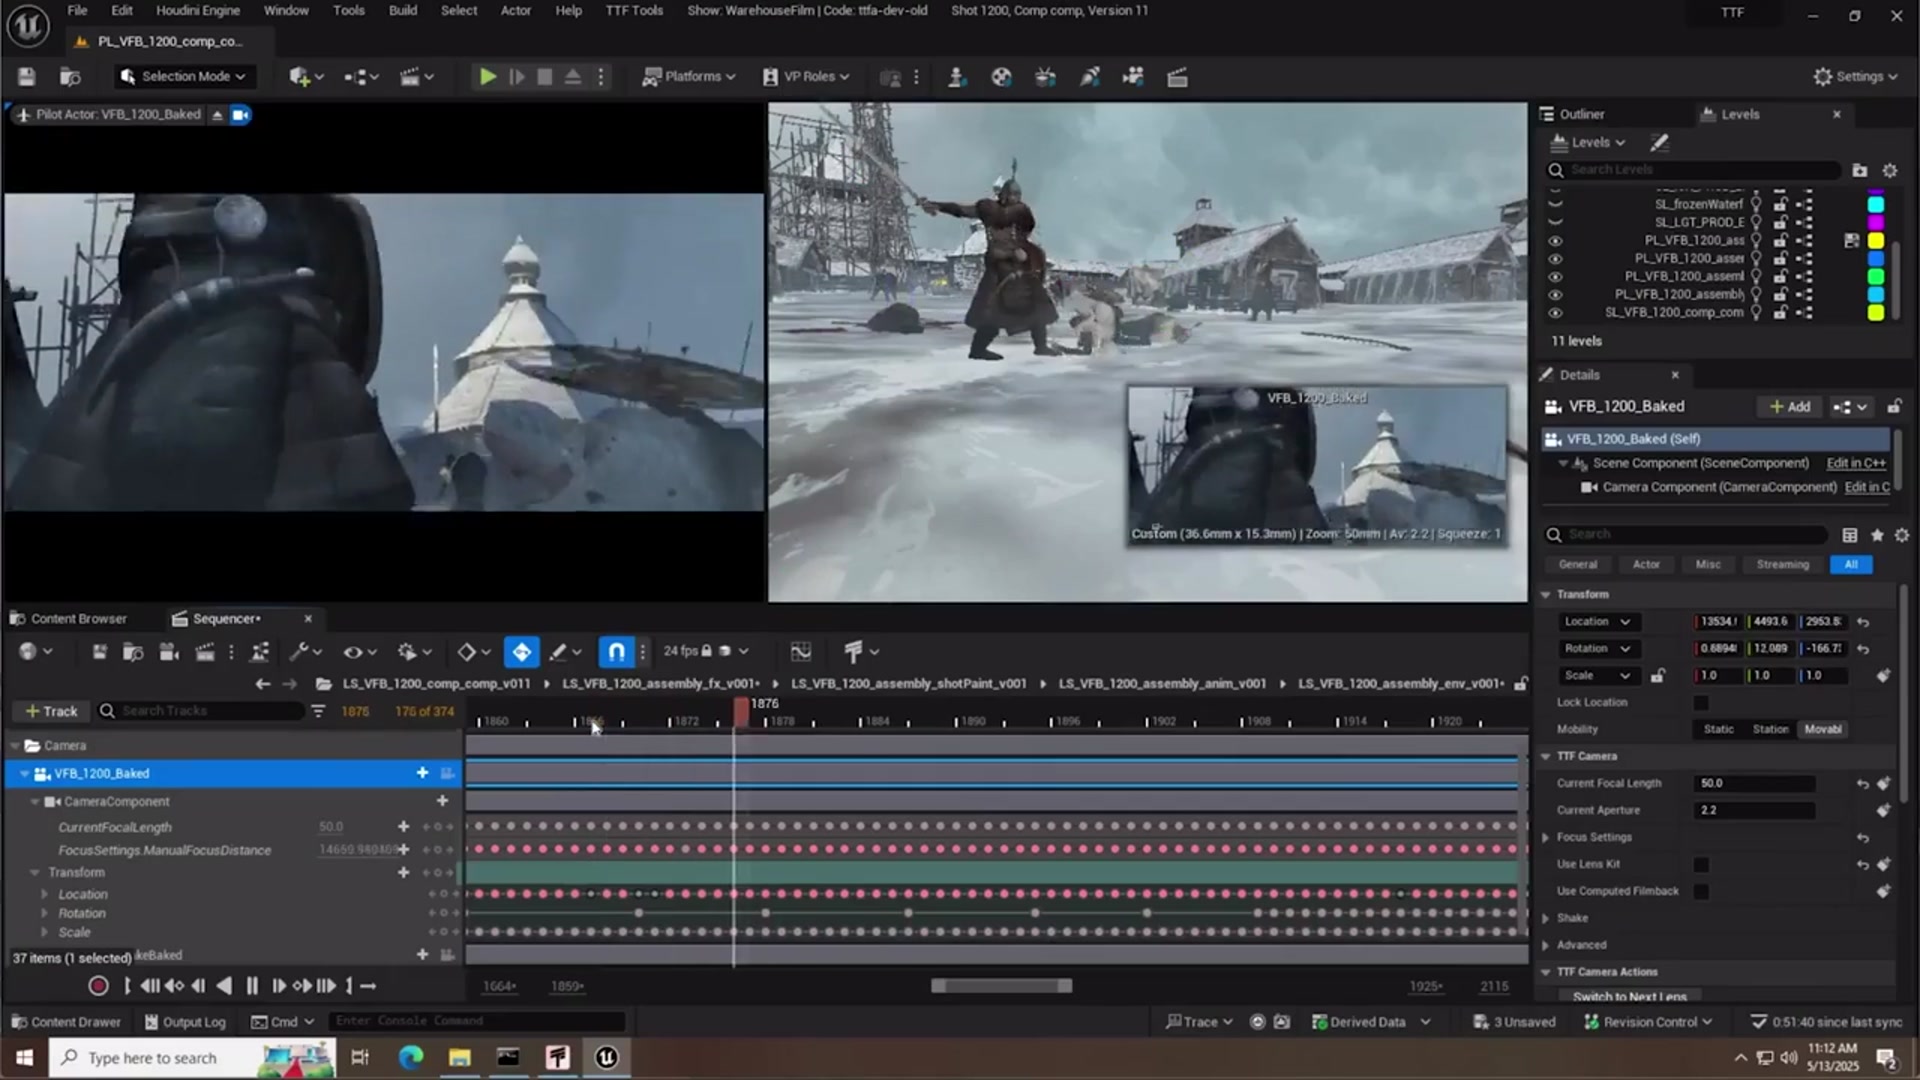The width and height of the screenshot is (1920, 1080).
Task: Click the Revision Control button
Action: click(x=1649, y=1022)
